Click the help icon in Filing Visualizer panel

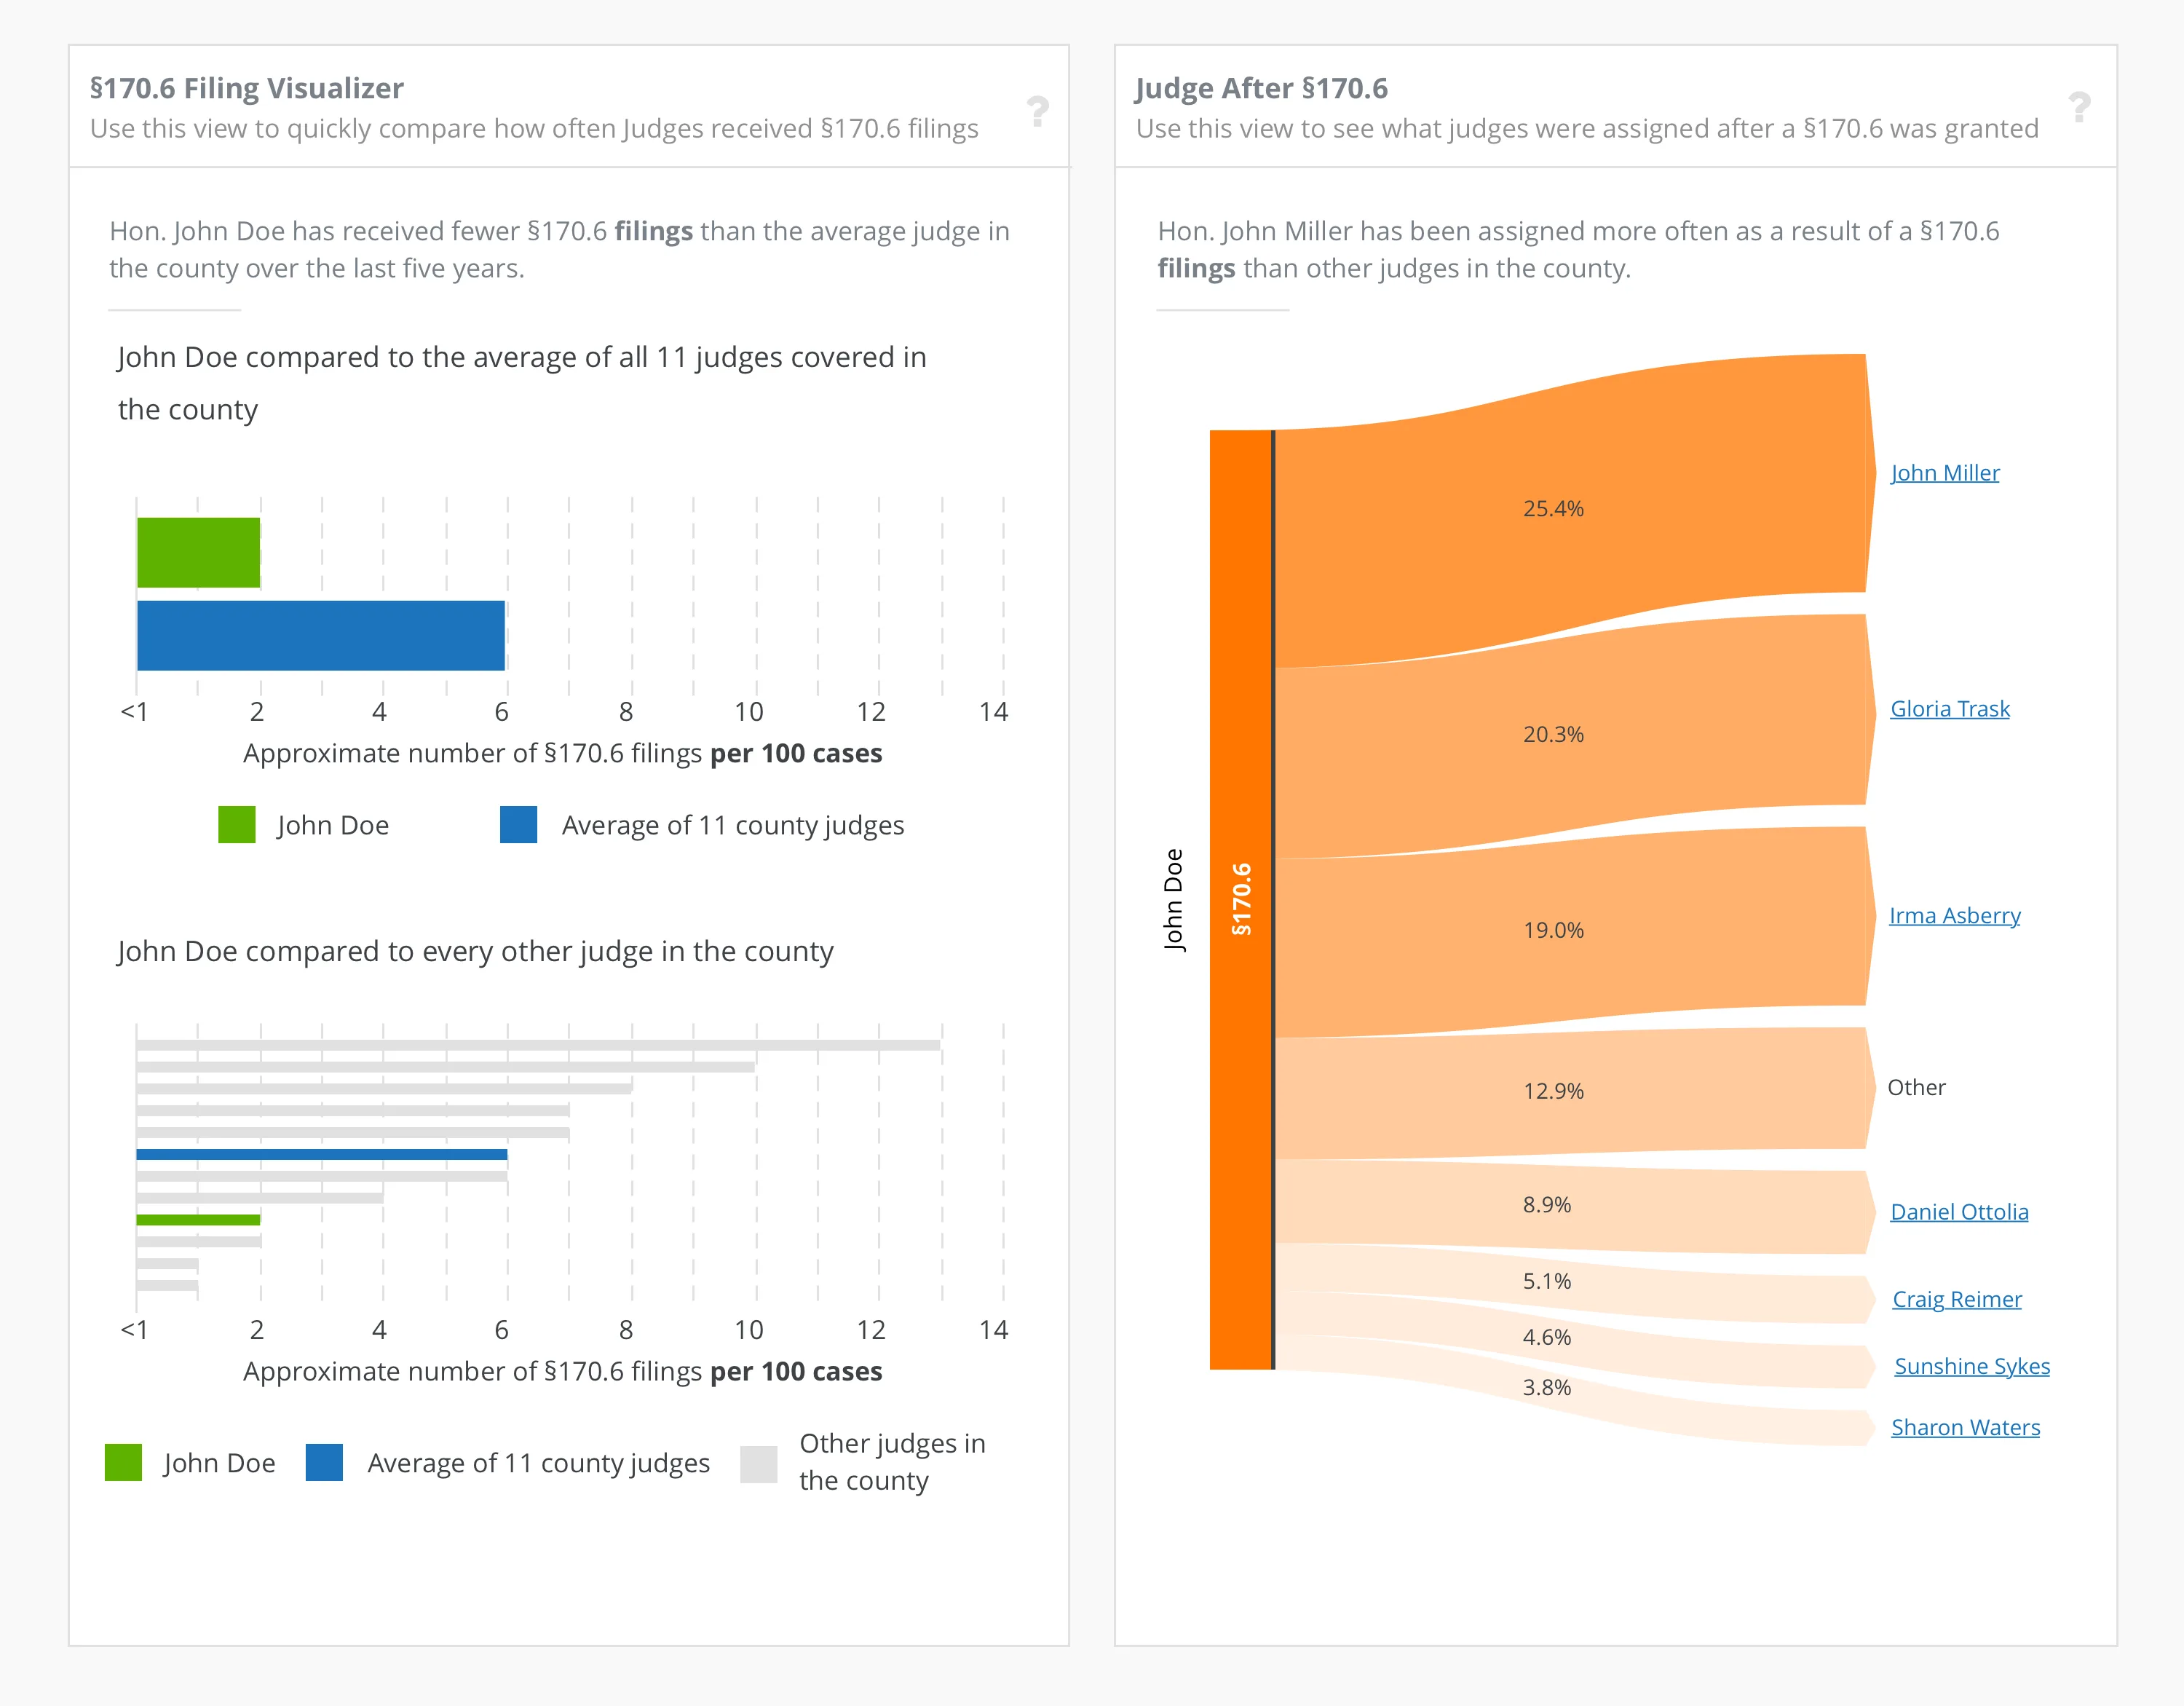(x=1038, y=110)
